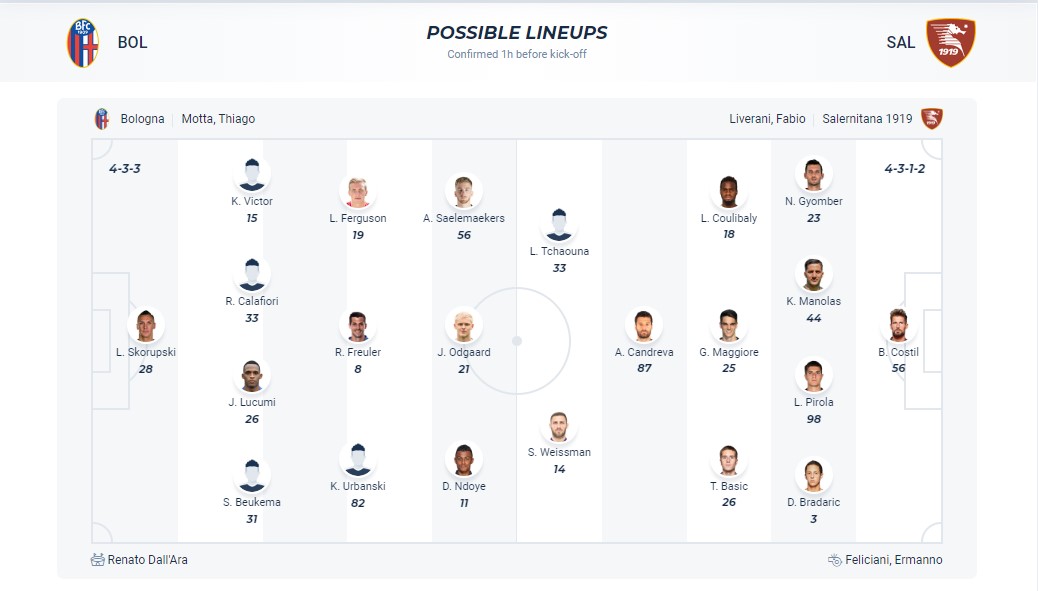Click the Renato Dall'Ara stadium name

click(148, 560)
